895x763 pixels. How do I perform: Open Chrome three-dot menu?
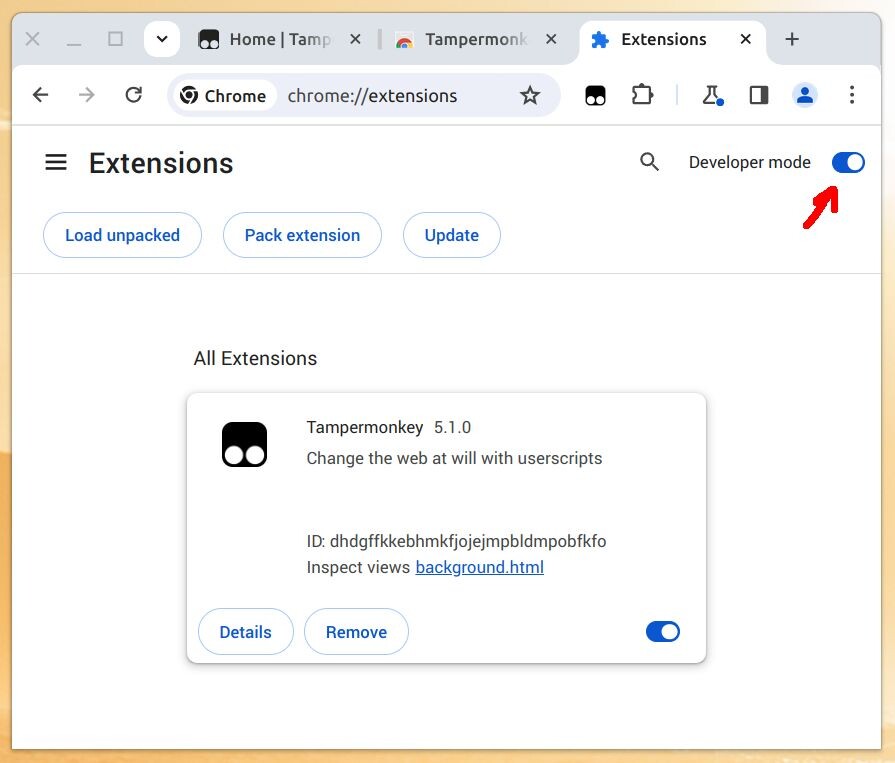852,95
